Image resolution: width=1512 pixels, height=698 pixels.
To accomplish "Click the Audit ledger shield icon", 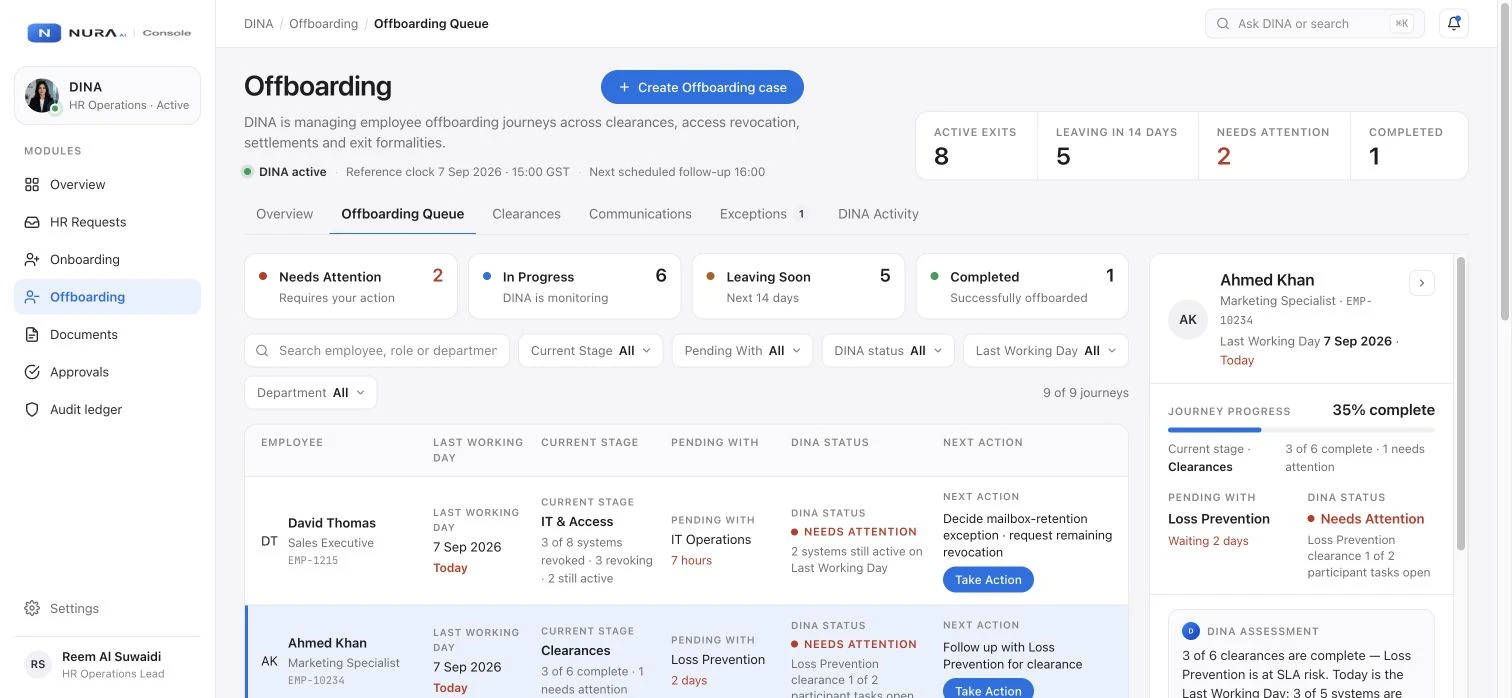I will tap(32, 410).
